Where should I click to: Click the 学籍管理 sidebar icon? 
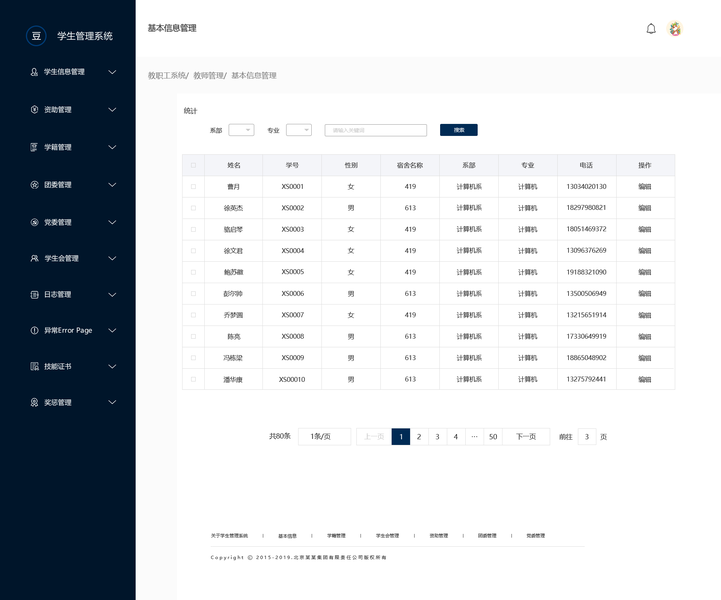tap(34, 147)
